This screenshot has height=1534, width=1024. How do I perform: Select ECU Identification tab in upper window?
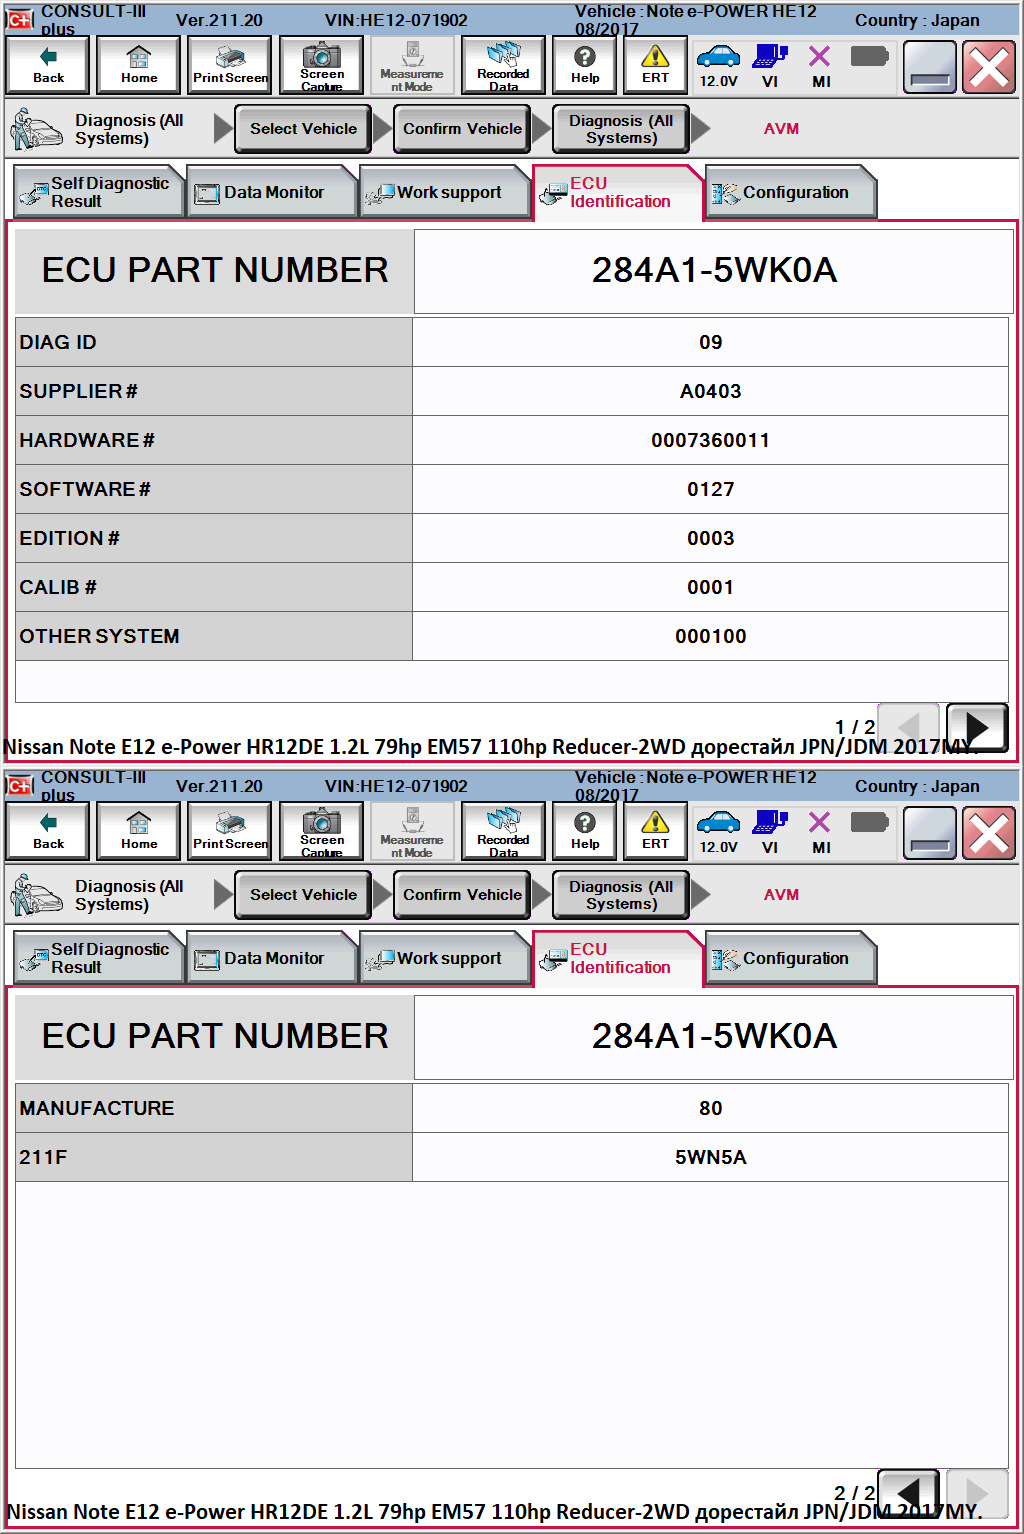[617, 192]
